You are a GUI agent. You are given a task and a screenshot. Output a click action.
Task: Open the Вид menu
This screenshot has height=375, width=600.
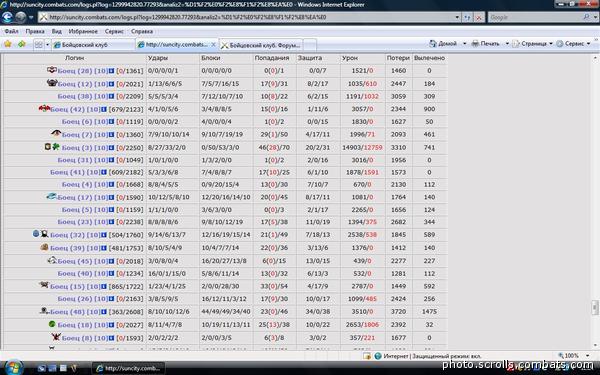point(57,31)
